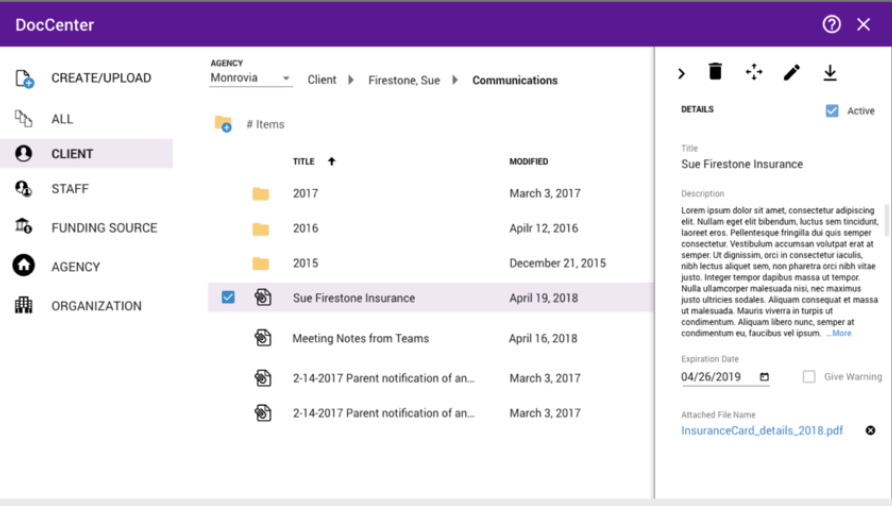
Task: Open InsuranceCard_details_2018.pdf attachment link
Action: point(762,431)
